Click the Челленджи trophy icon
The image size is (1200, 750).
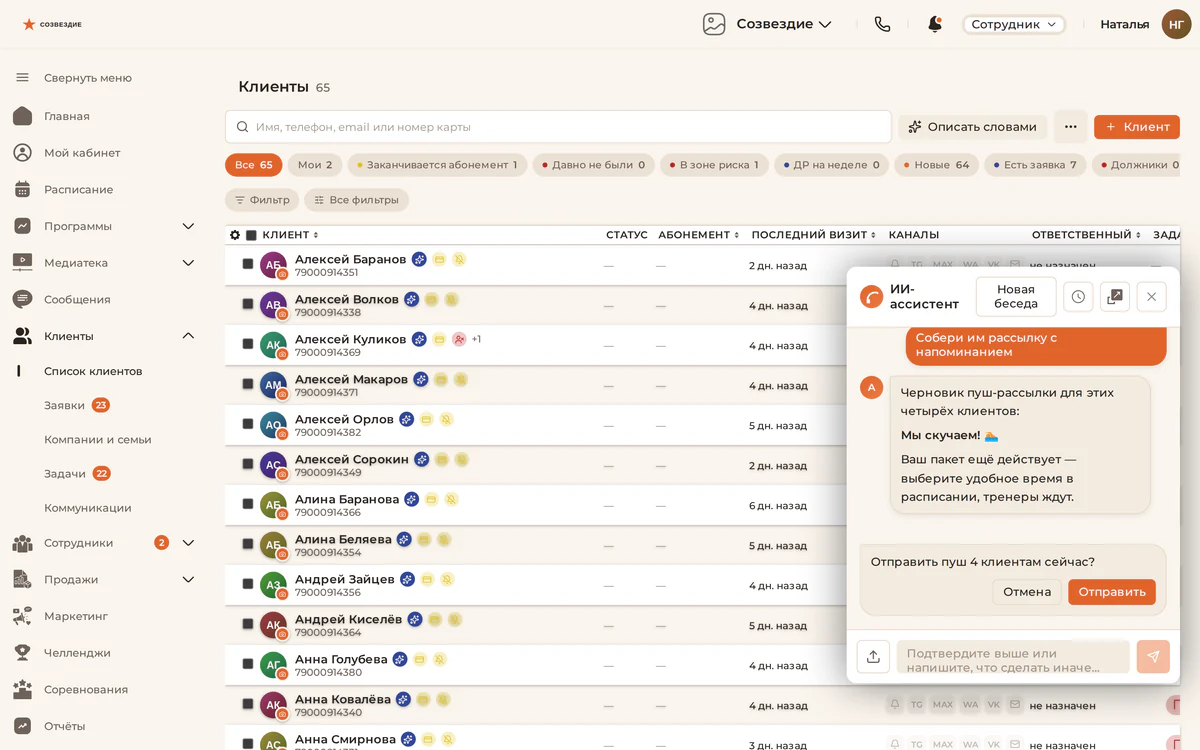pyautogui.click(x=22, y=652)
